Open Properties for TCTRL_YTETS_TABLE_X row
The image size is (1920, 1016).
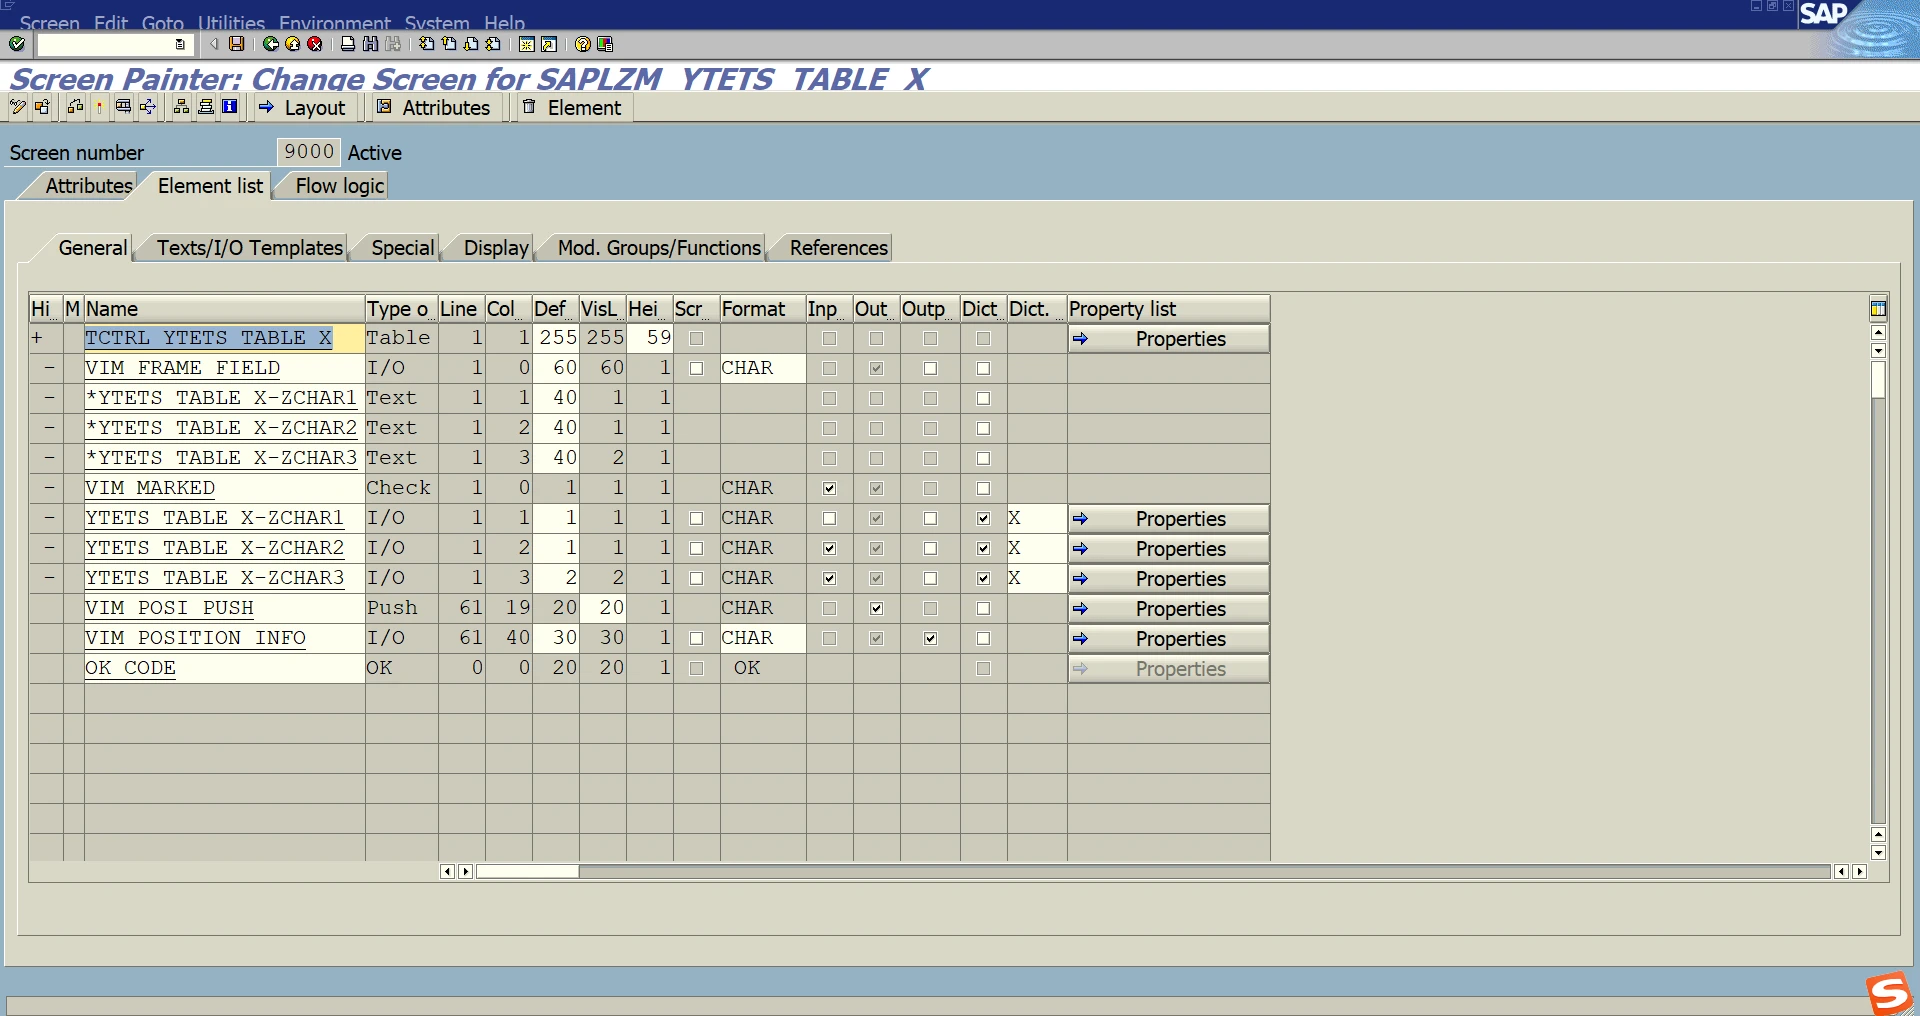pyautogui.click(x=1168, y=339)
